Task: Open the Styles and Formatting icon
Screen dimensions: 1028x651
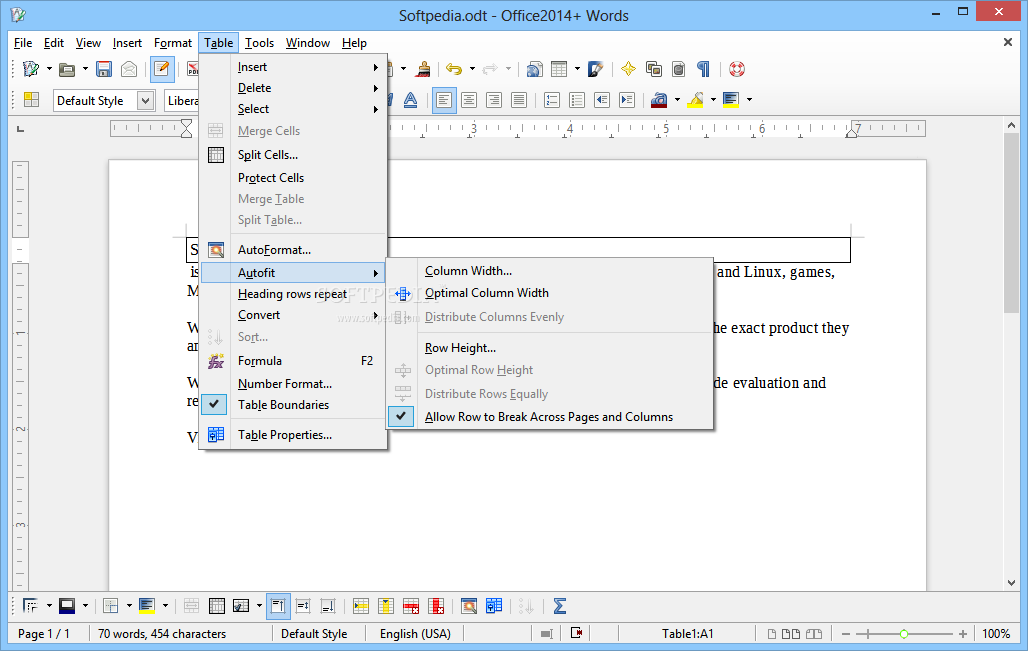Action: 31,100
